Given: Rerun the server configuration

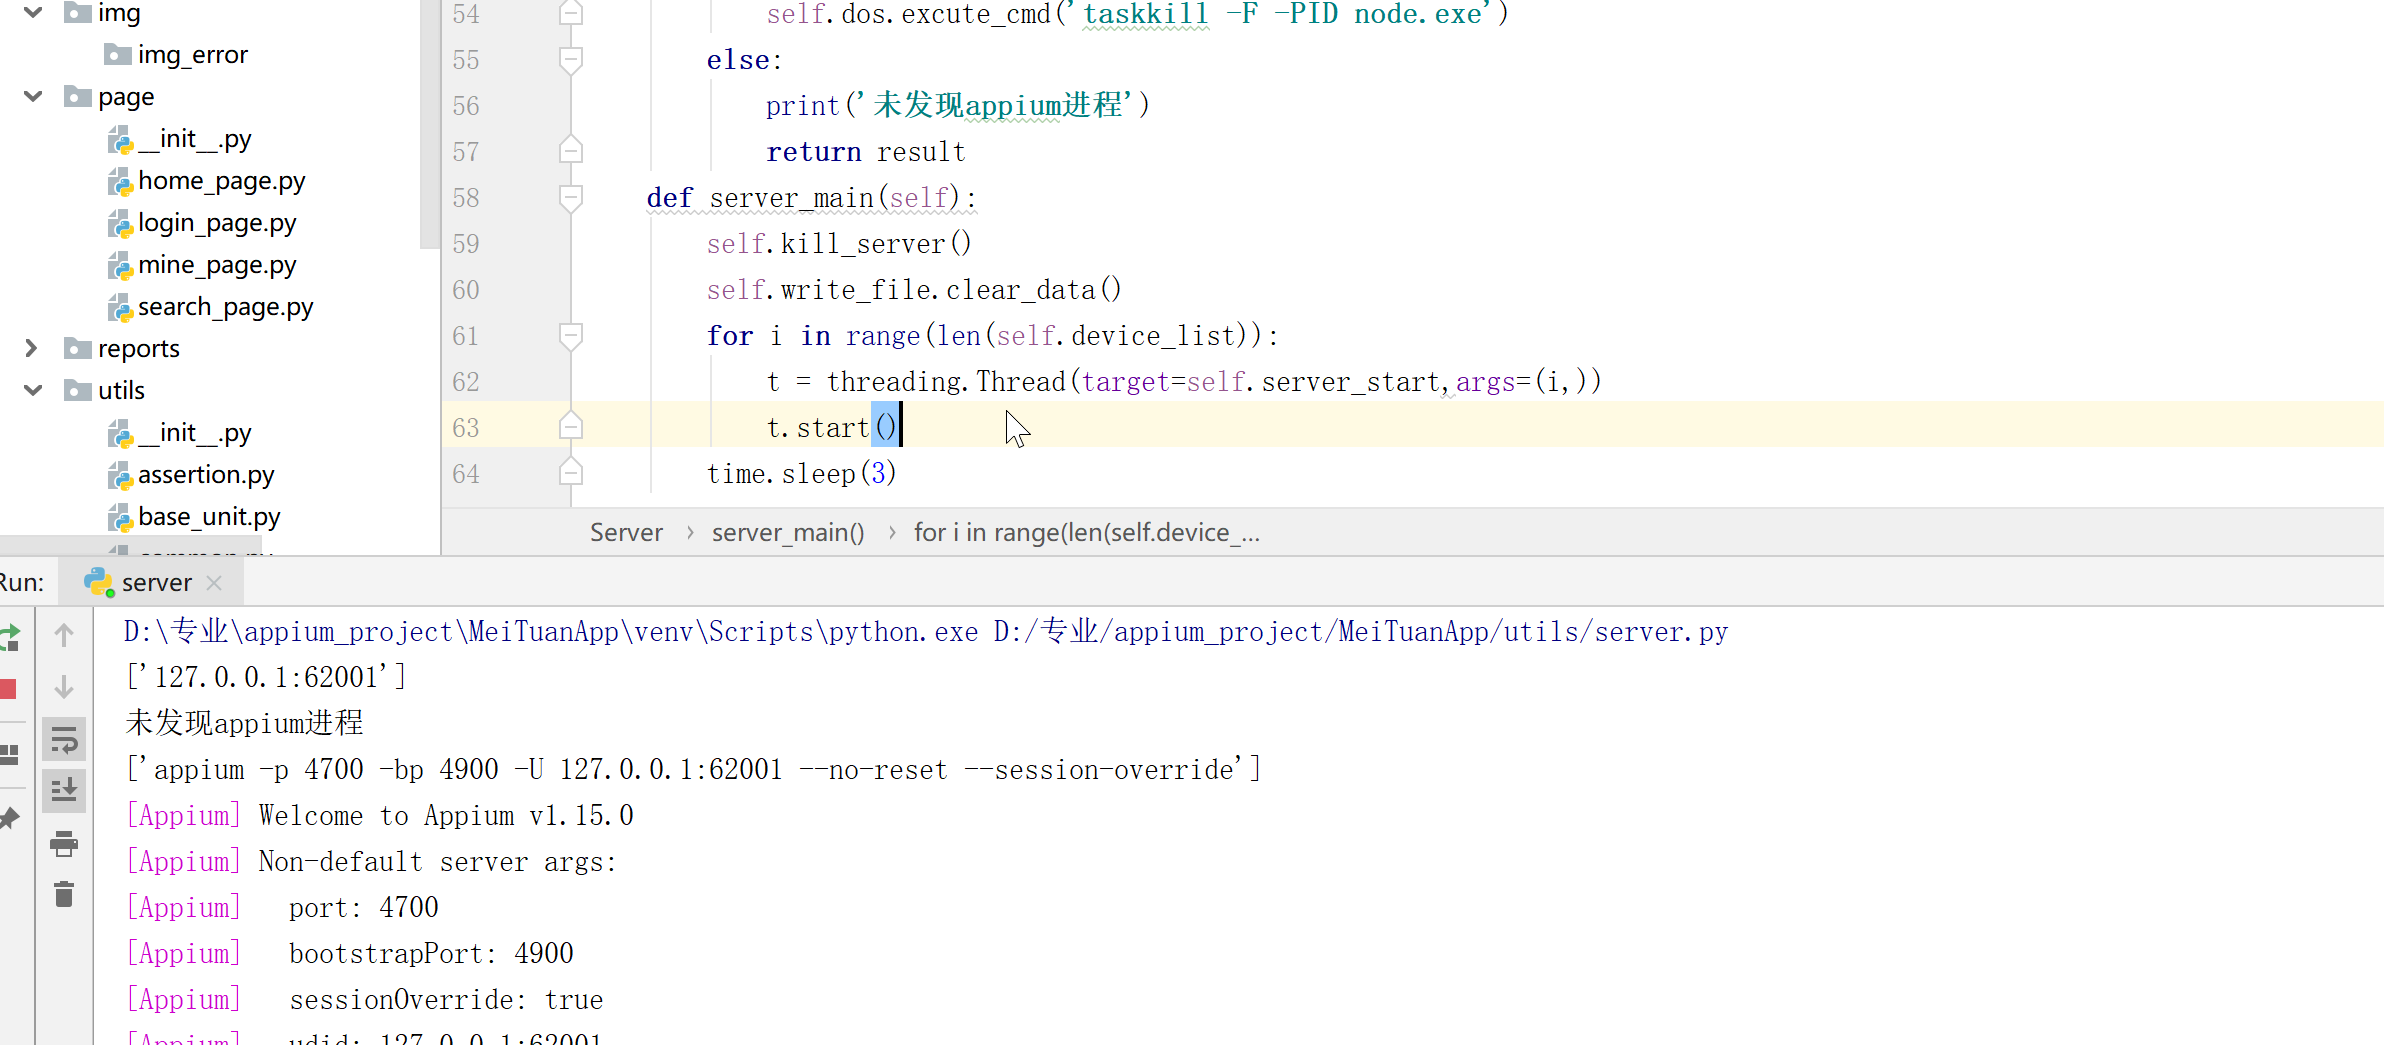Looking at the screenshot, I should pos(10,637).
